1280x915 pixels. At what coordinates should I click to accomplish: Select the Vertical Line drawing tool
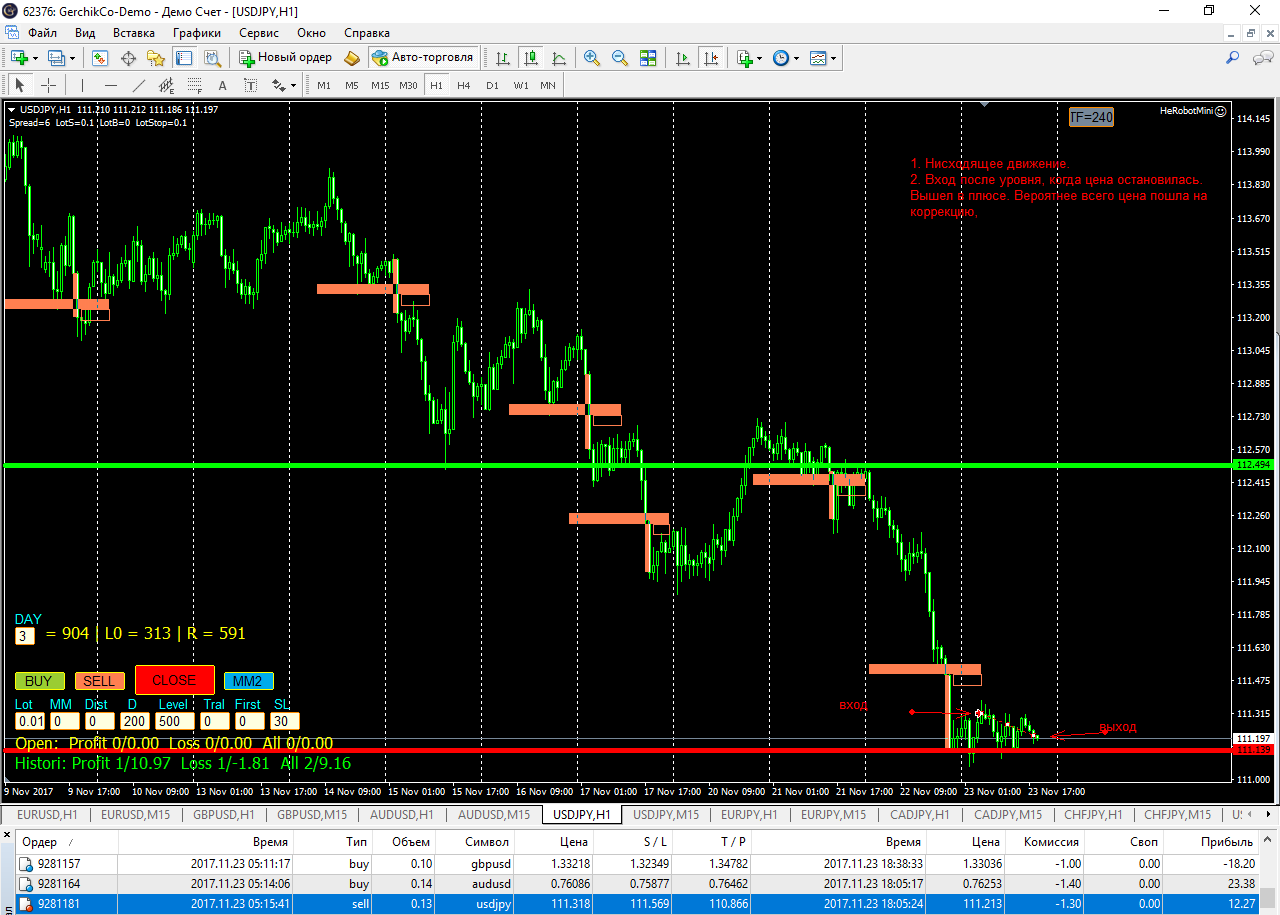83,85
